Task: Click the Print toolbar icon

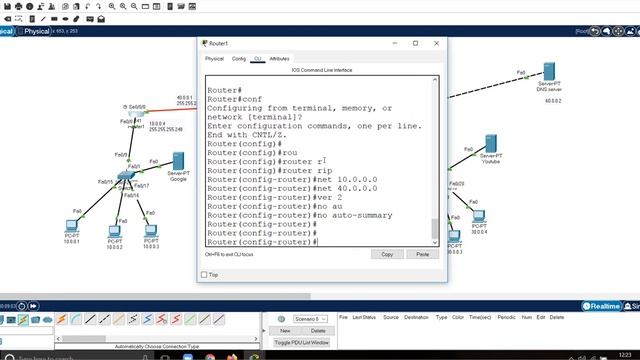Action: (x=18, y=7)
